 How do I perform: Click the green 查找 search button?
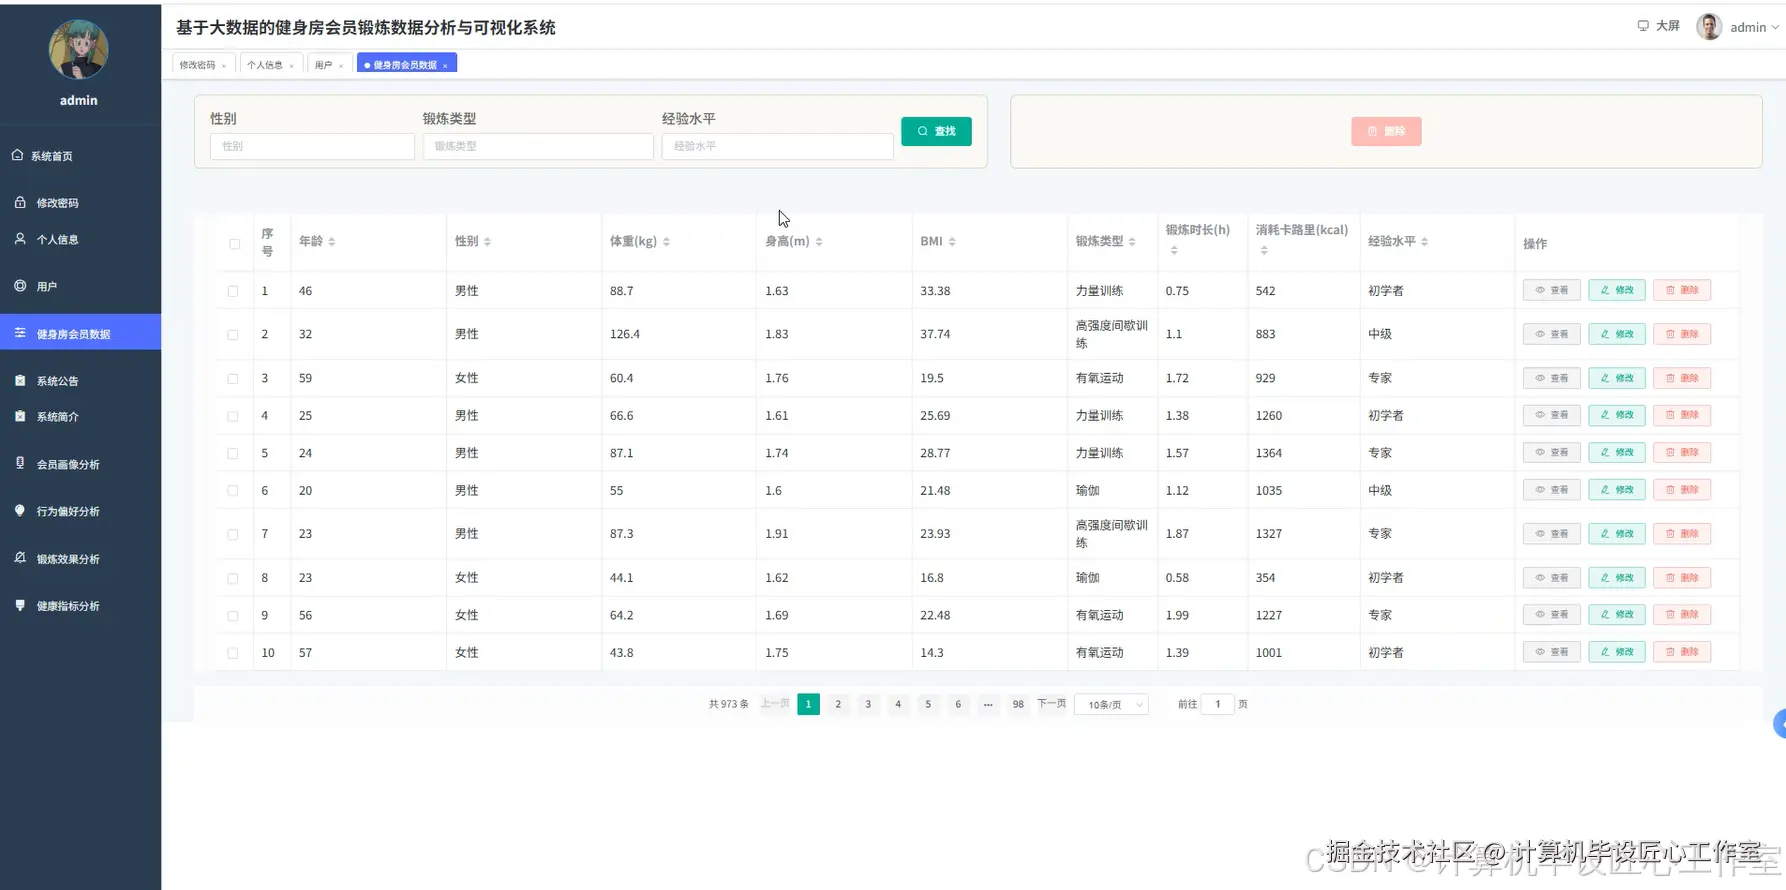pos(936,131)
